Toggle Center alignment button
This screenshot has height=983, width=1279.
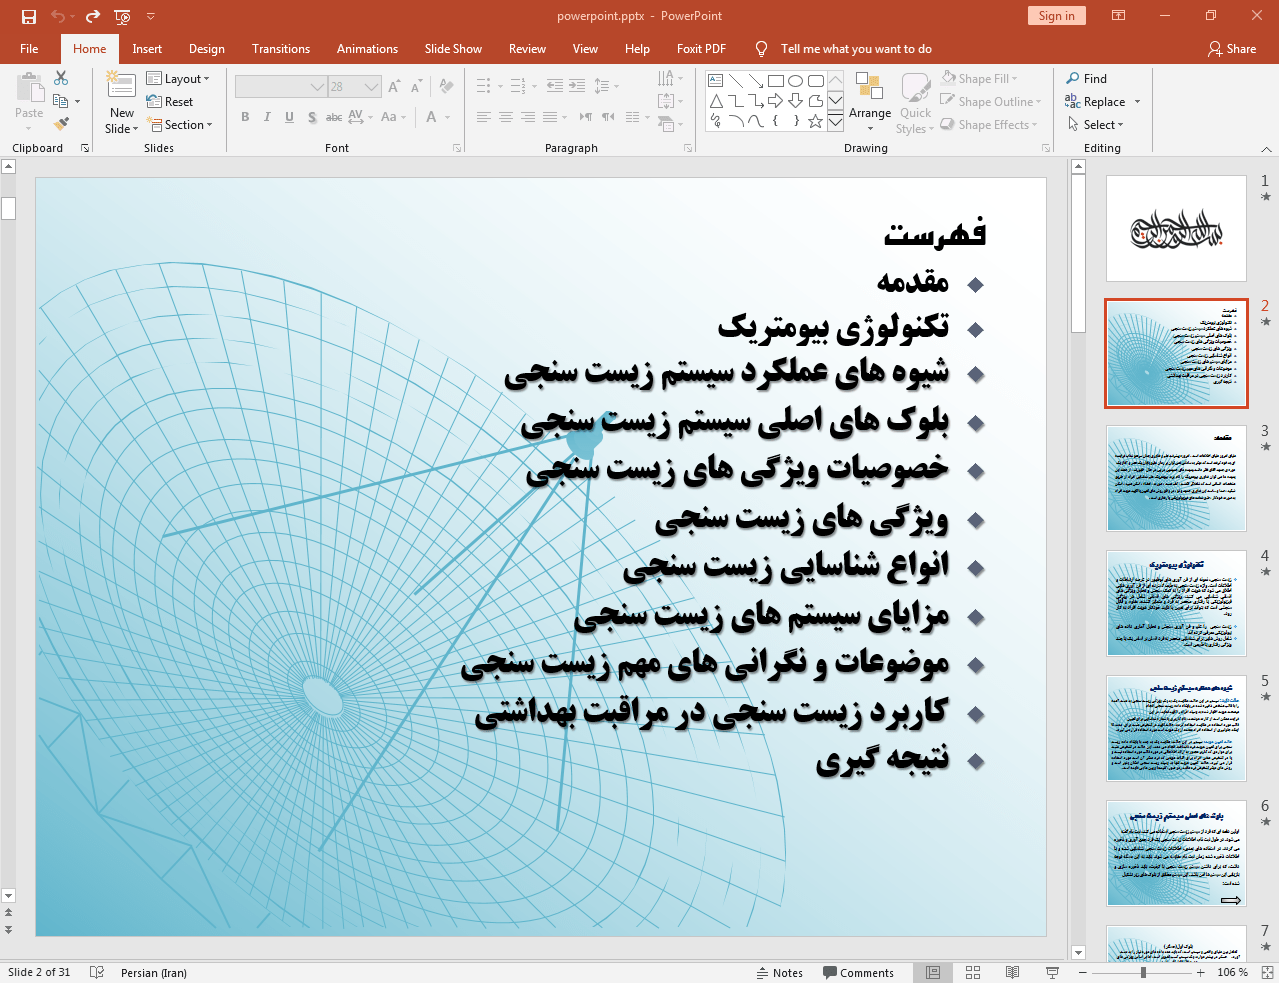click(506, 117)
